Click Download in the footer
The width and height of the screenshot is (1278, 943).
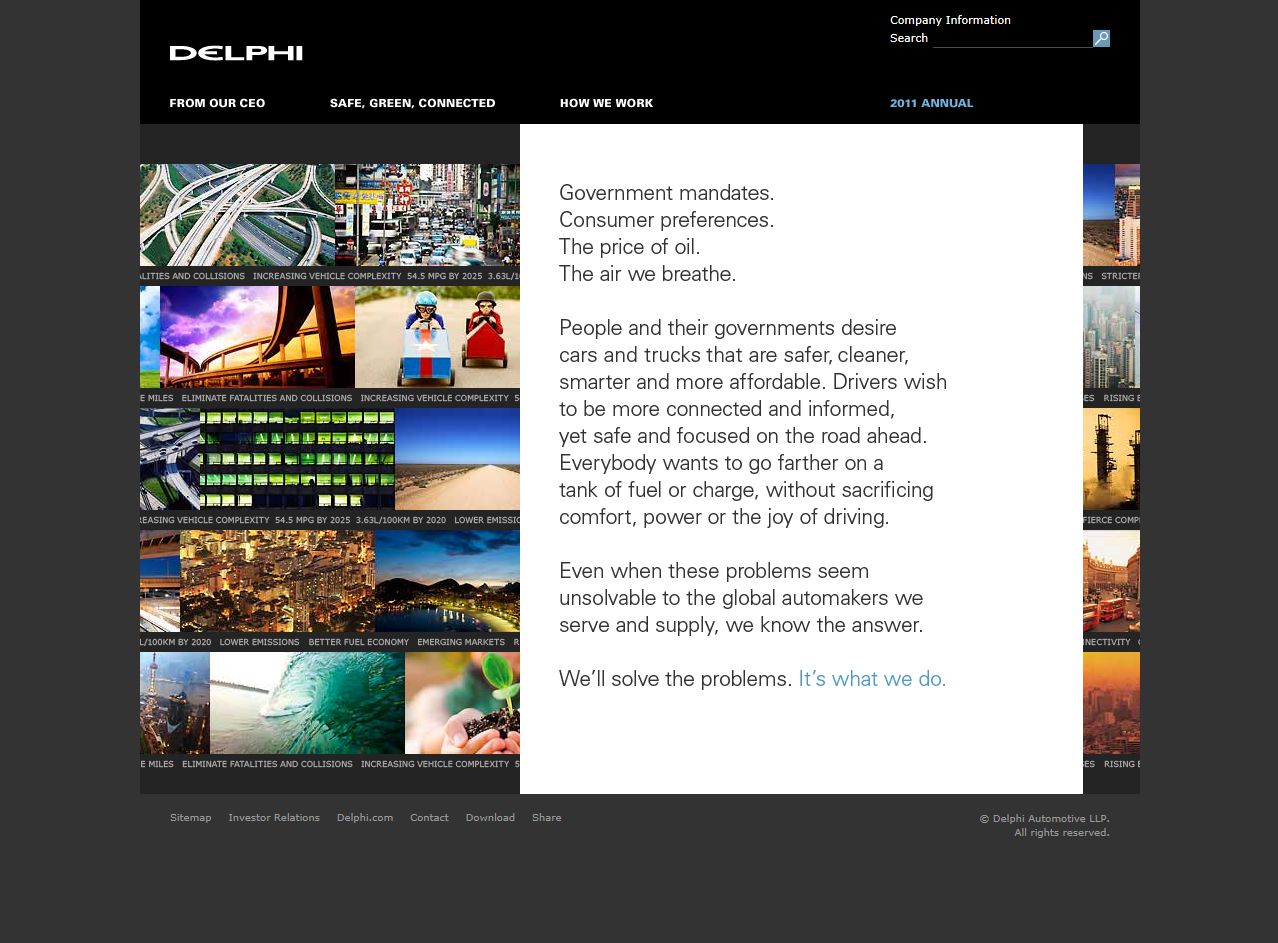tap(490, 817)
